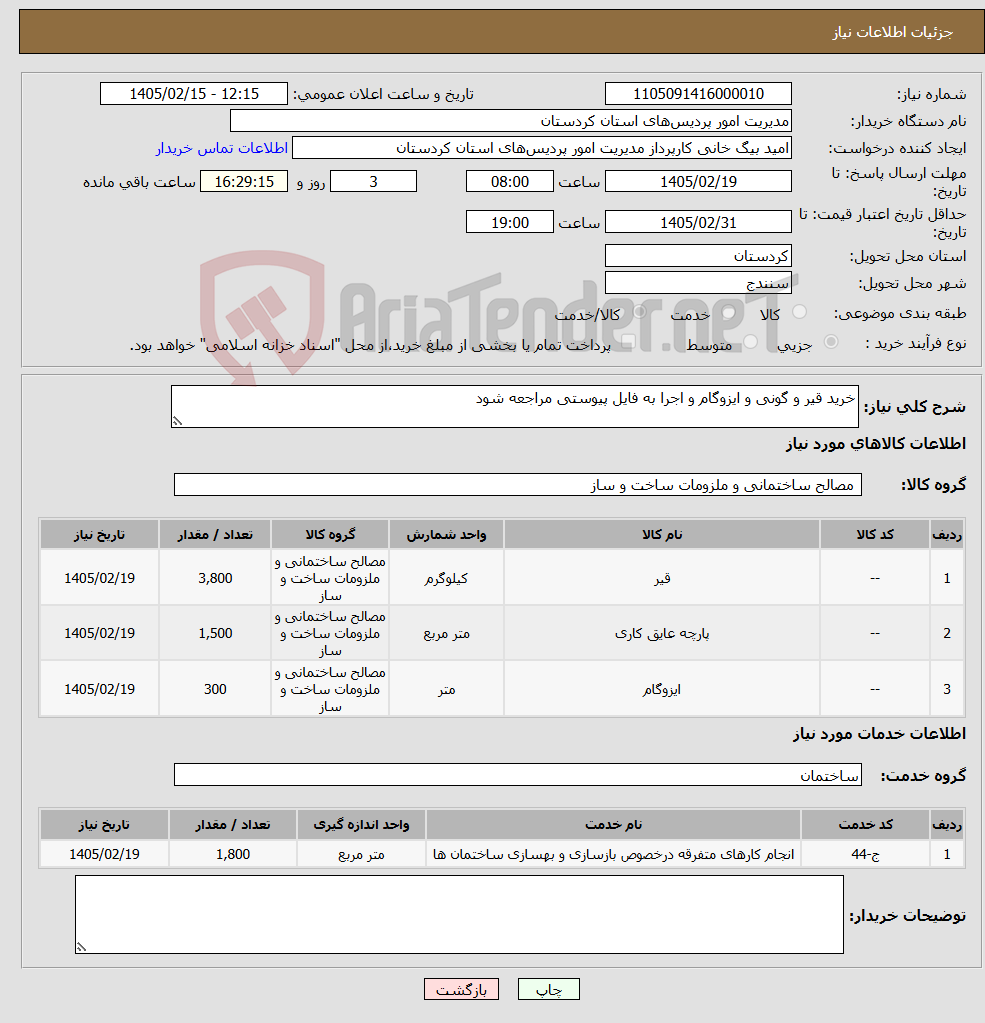This screenshot has width=985, height=1023.
Task: Click the remaining time 16:29:15 field
Action: point(244,181)
